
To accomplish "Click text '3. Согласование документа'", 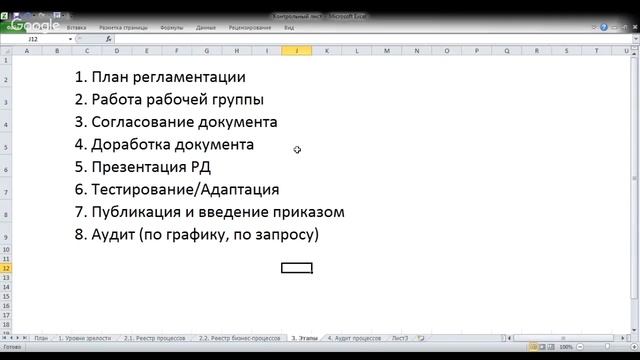I will [176, 122].
